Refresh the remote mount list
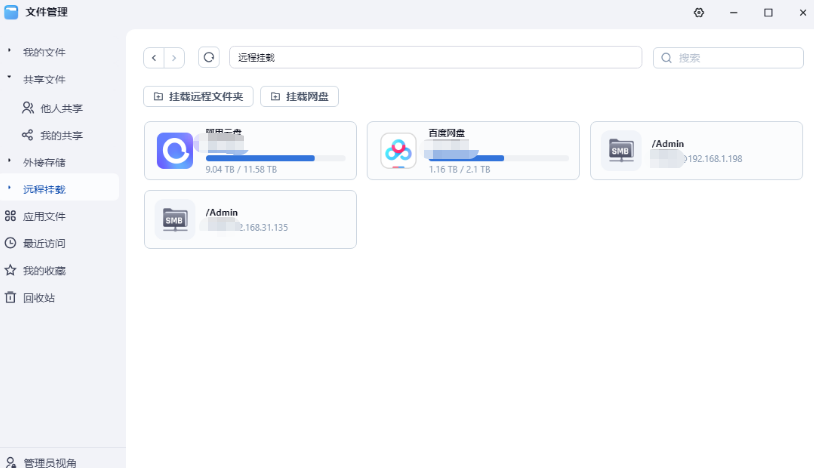Screen dimensions: 814x468 (209, 57)
